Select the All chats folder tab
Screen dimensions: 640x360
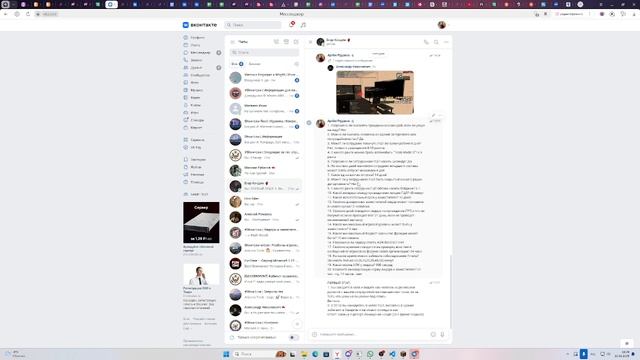pos(237,64)
